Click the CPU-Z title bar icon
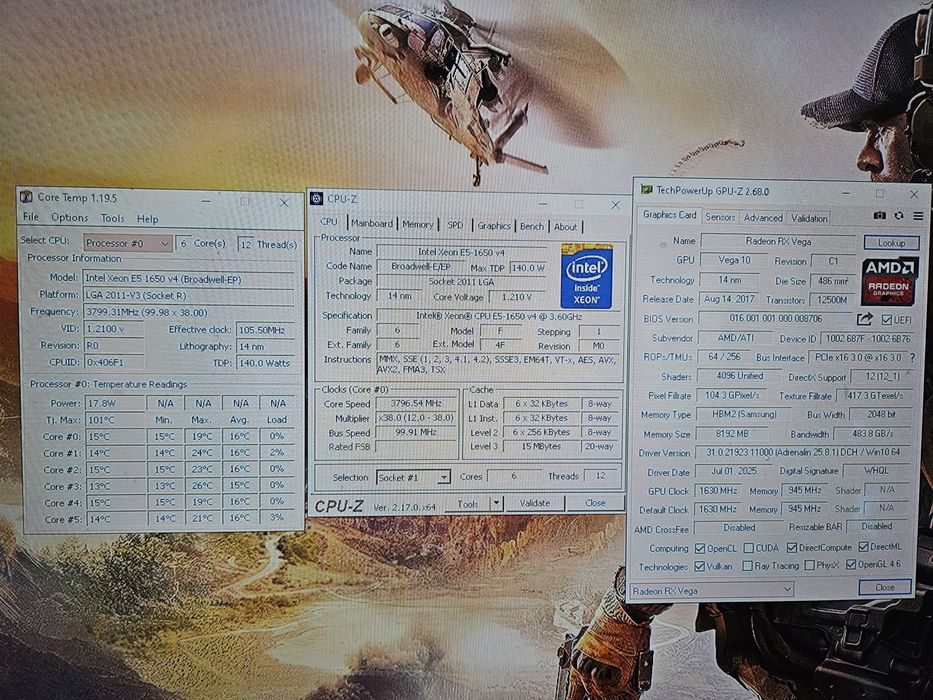The image size is (933, 700). [x=317, y=199]
